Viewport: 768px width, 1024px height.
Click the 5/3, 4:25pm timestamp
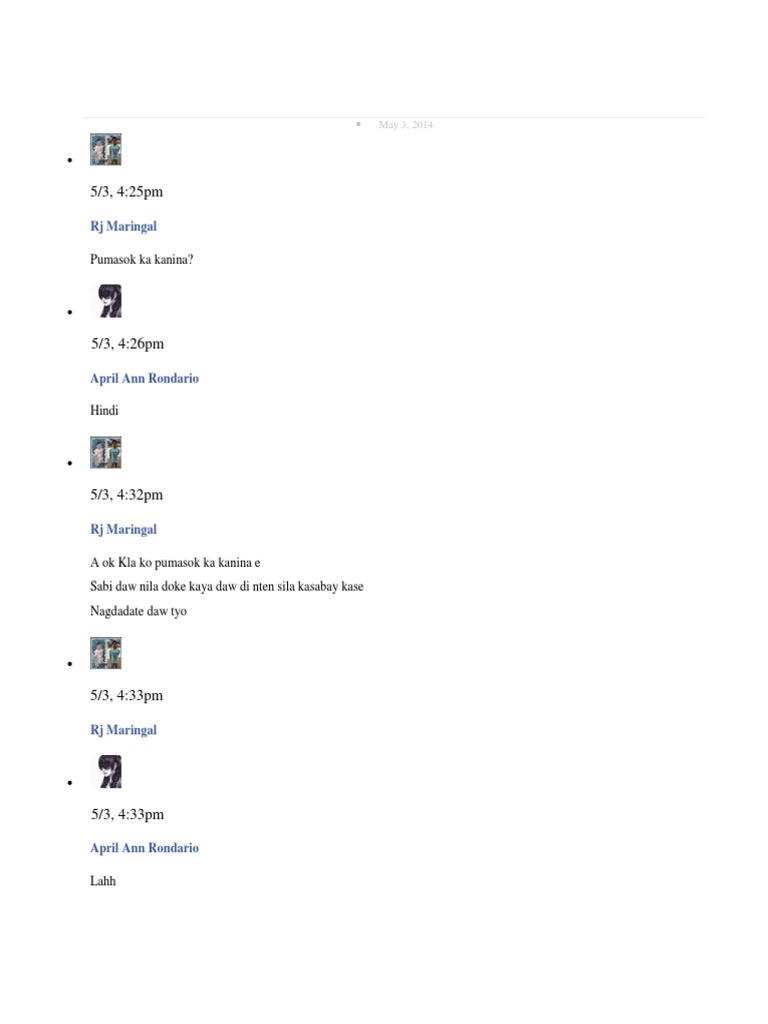point(127,192)
